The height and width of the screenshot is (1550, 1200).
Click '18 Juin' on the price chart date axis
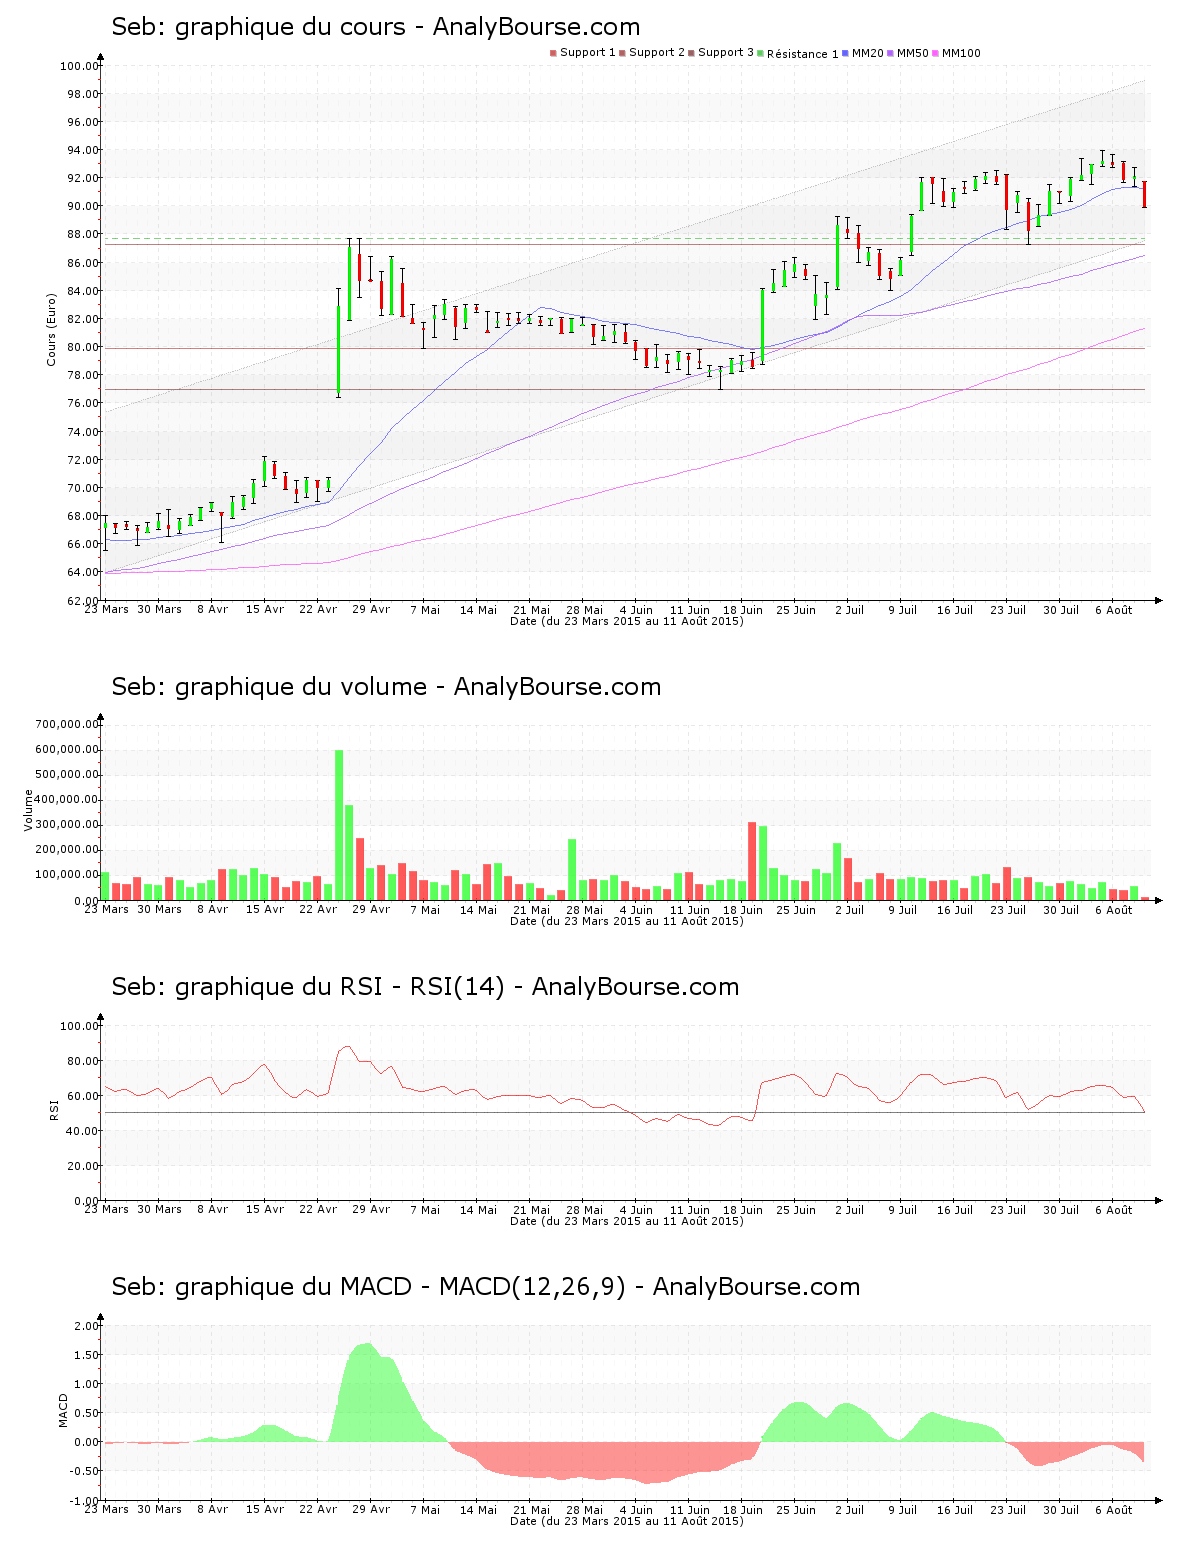(x=743, y=609)
